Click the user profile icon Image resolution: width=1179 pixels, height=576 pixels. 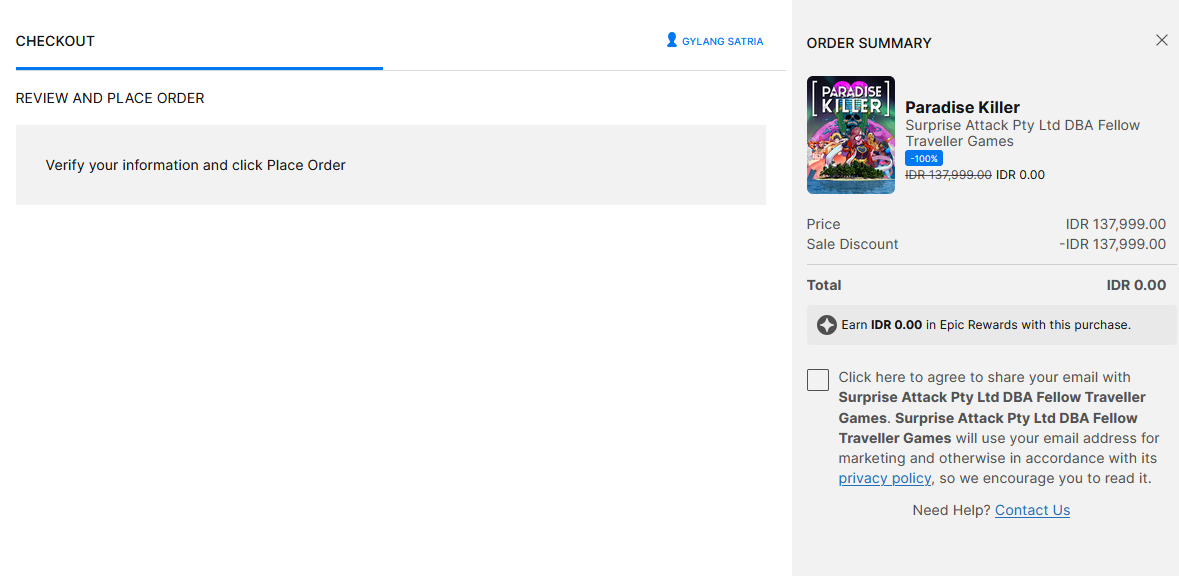[x=671, y=41]
